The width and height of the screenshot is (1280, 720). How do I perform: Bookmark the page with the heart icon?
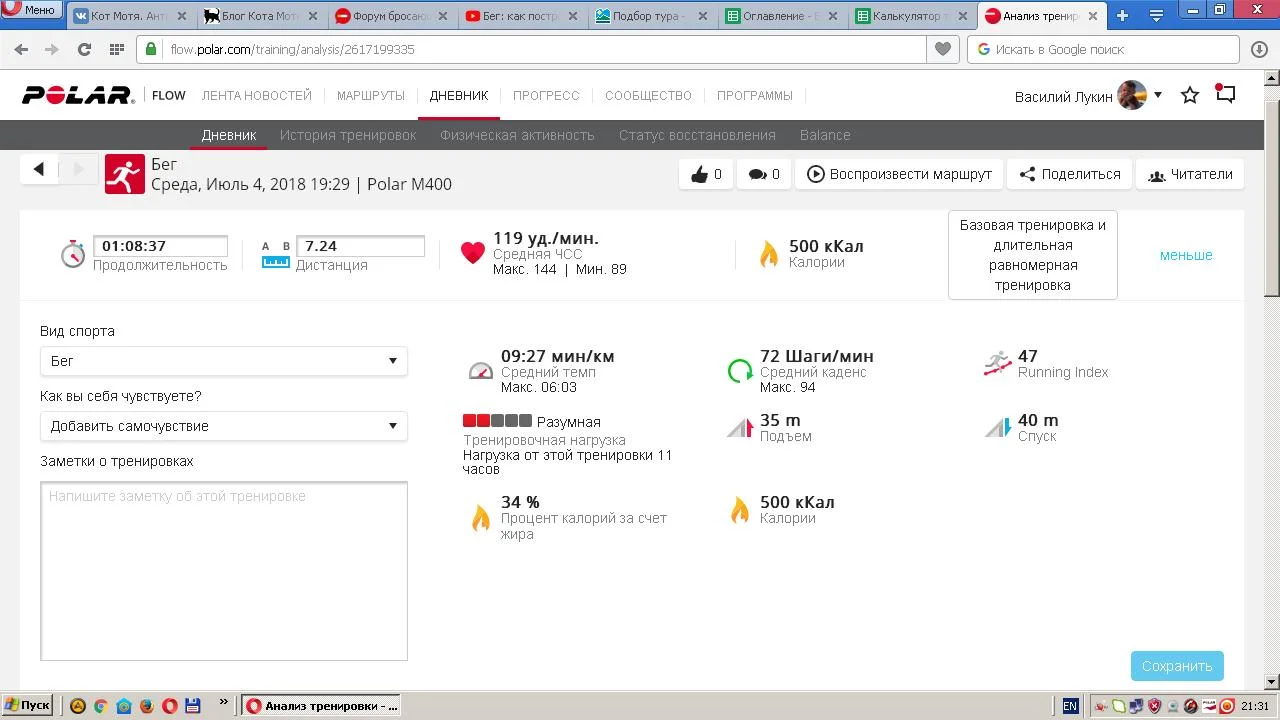pyautogui.click(x=942, y=49)
